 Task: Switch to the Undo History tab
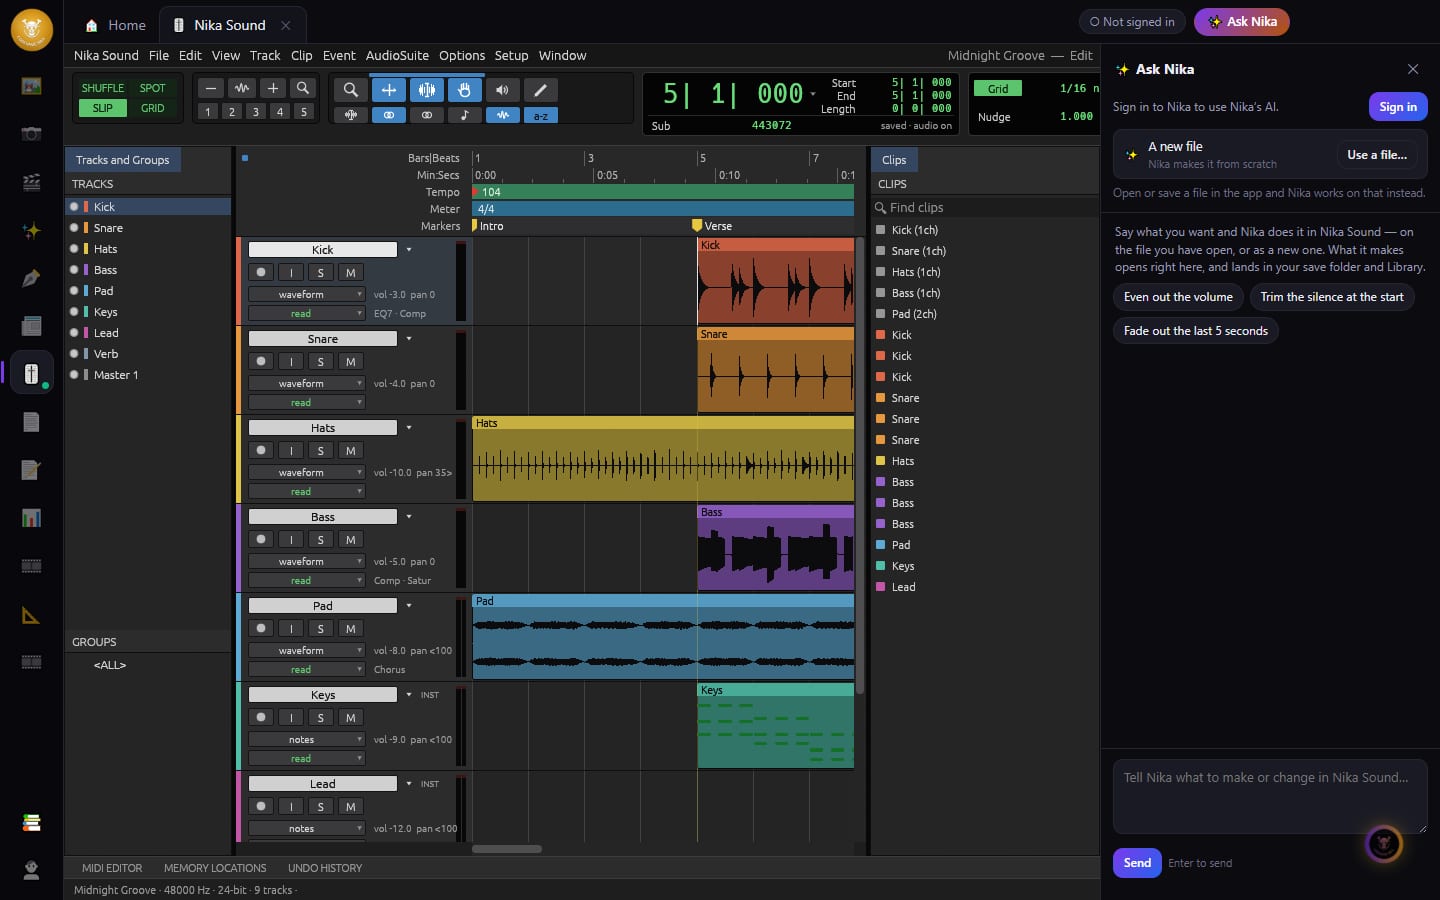325,868
